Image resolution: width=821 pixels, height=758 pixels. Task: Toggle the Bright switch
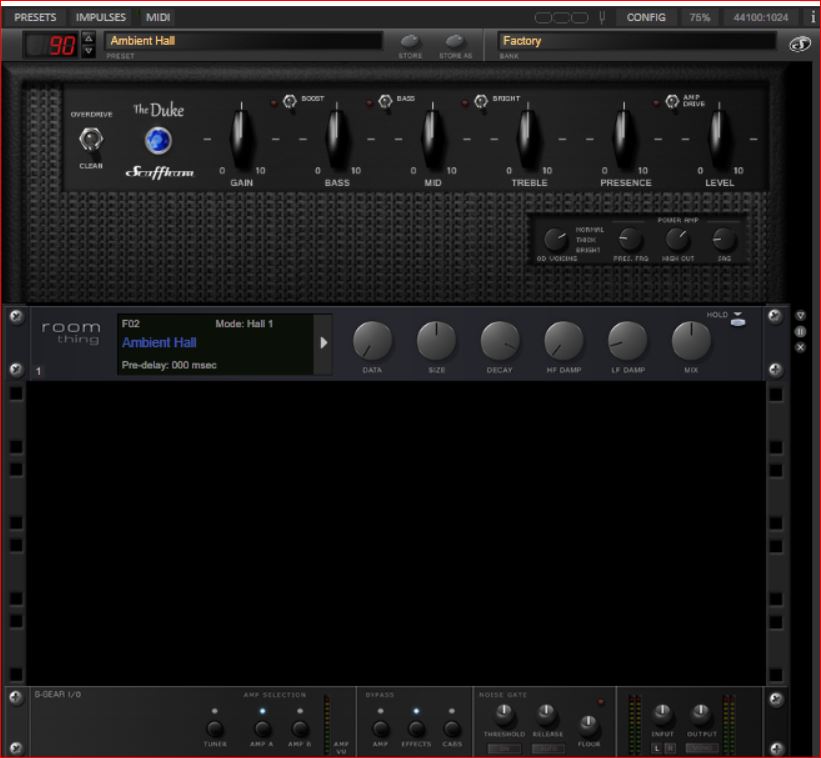pos(481,101)
